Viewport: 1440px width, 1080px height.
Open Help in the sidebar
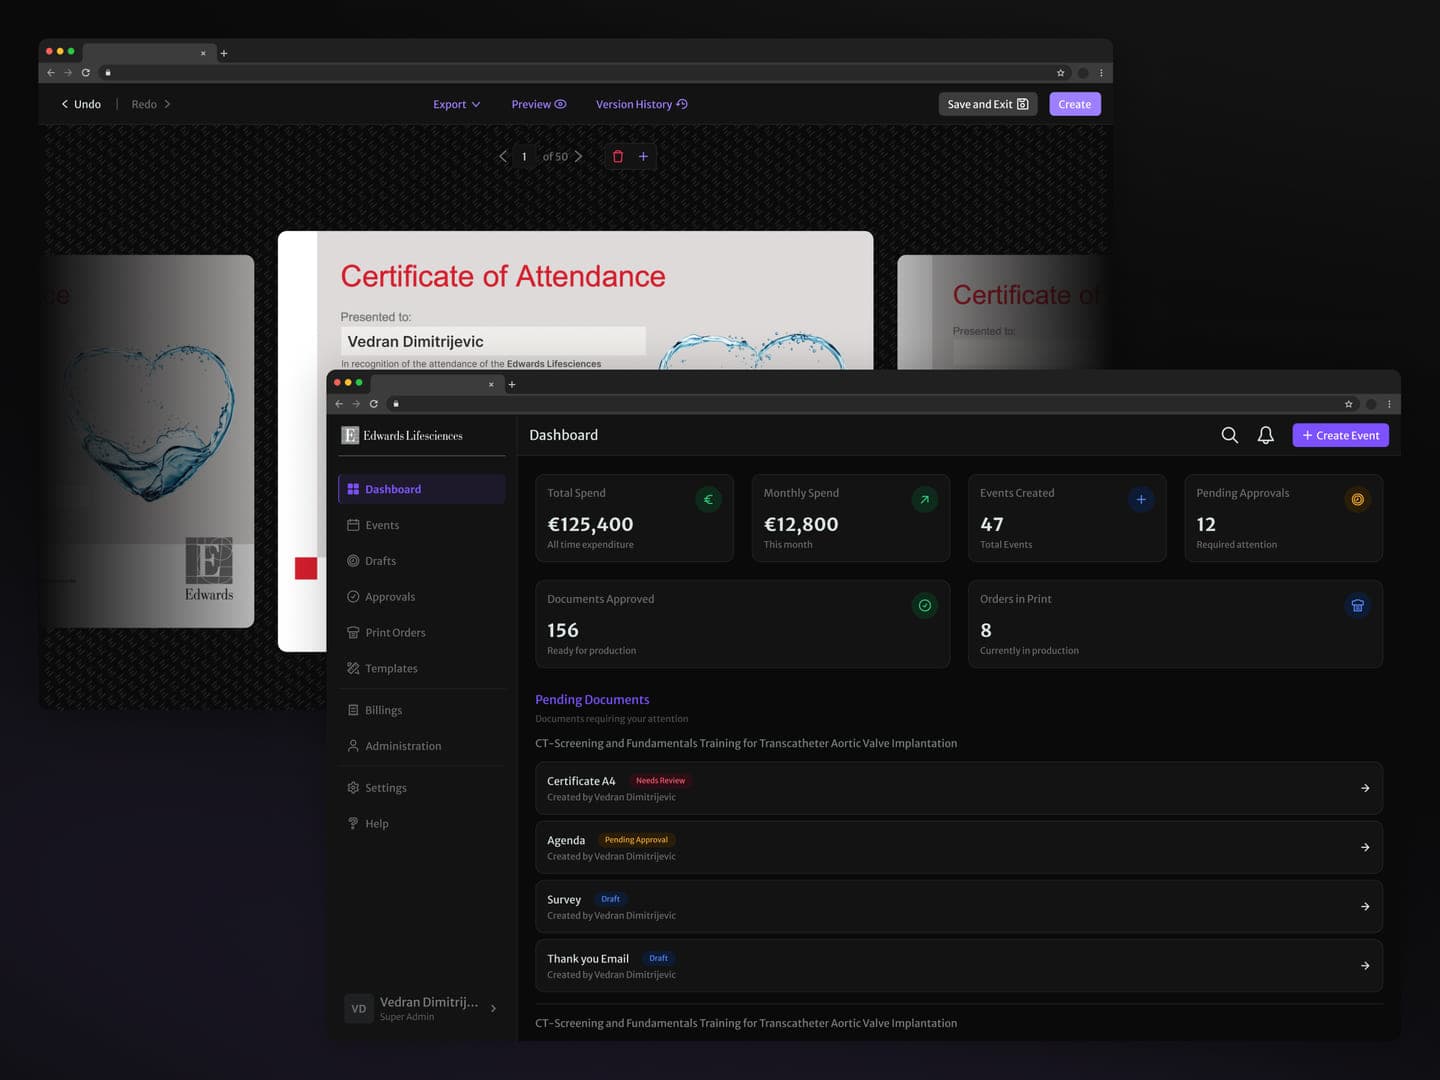(x=422, y=824)
